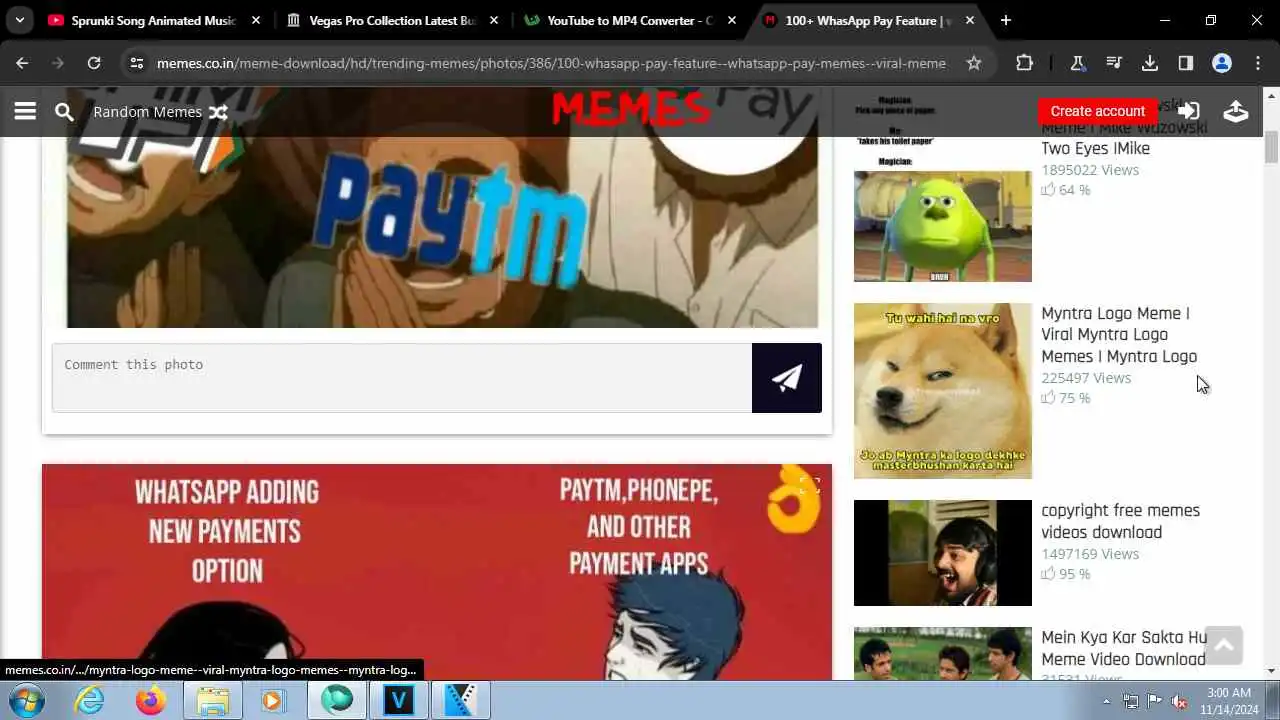
Task: Click the upload meme tray icon
Action: [1236, 111]
